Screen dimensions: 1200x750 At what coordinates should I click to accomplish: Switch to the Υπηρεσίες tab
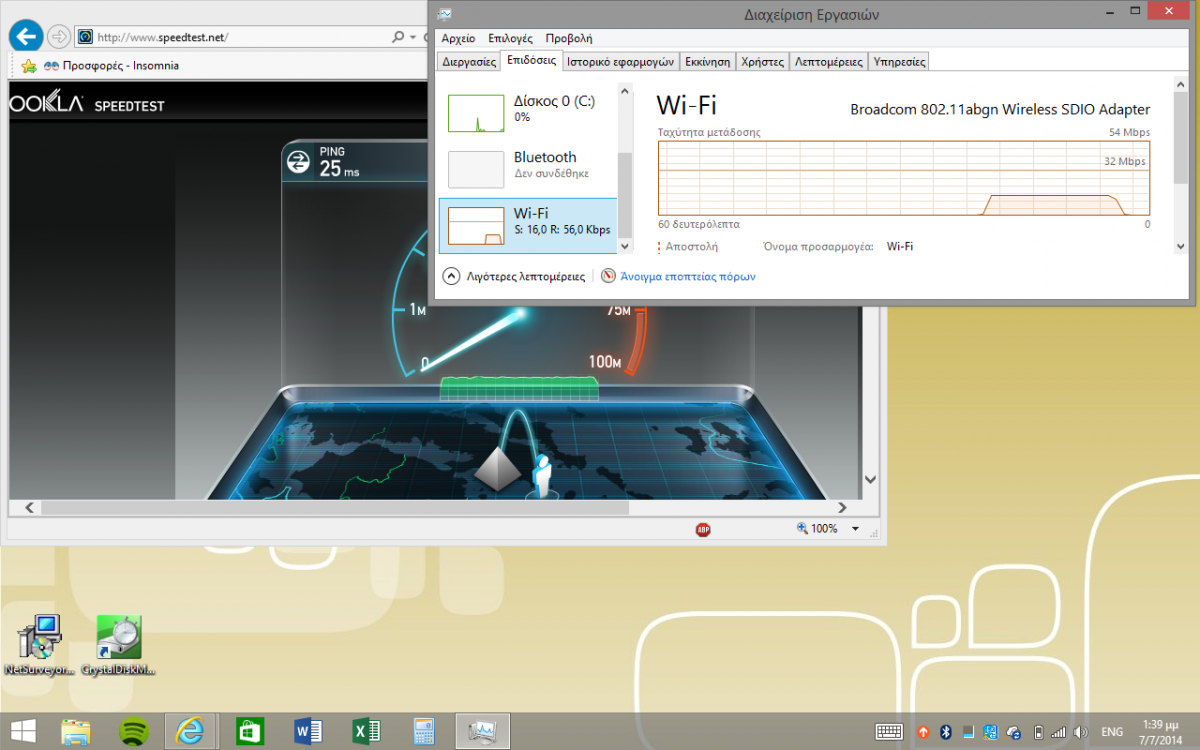point(899,61)
